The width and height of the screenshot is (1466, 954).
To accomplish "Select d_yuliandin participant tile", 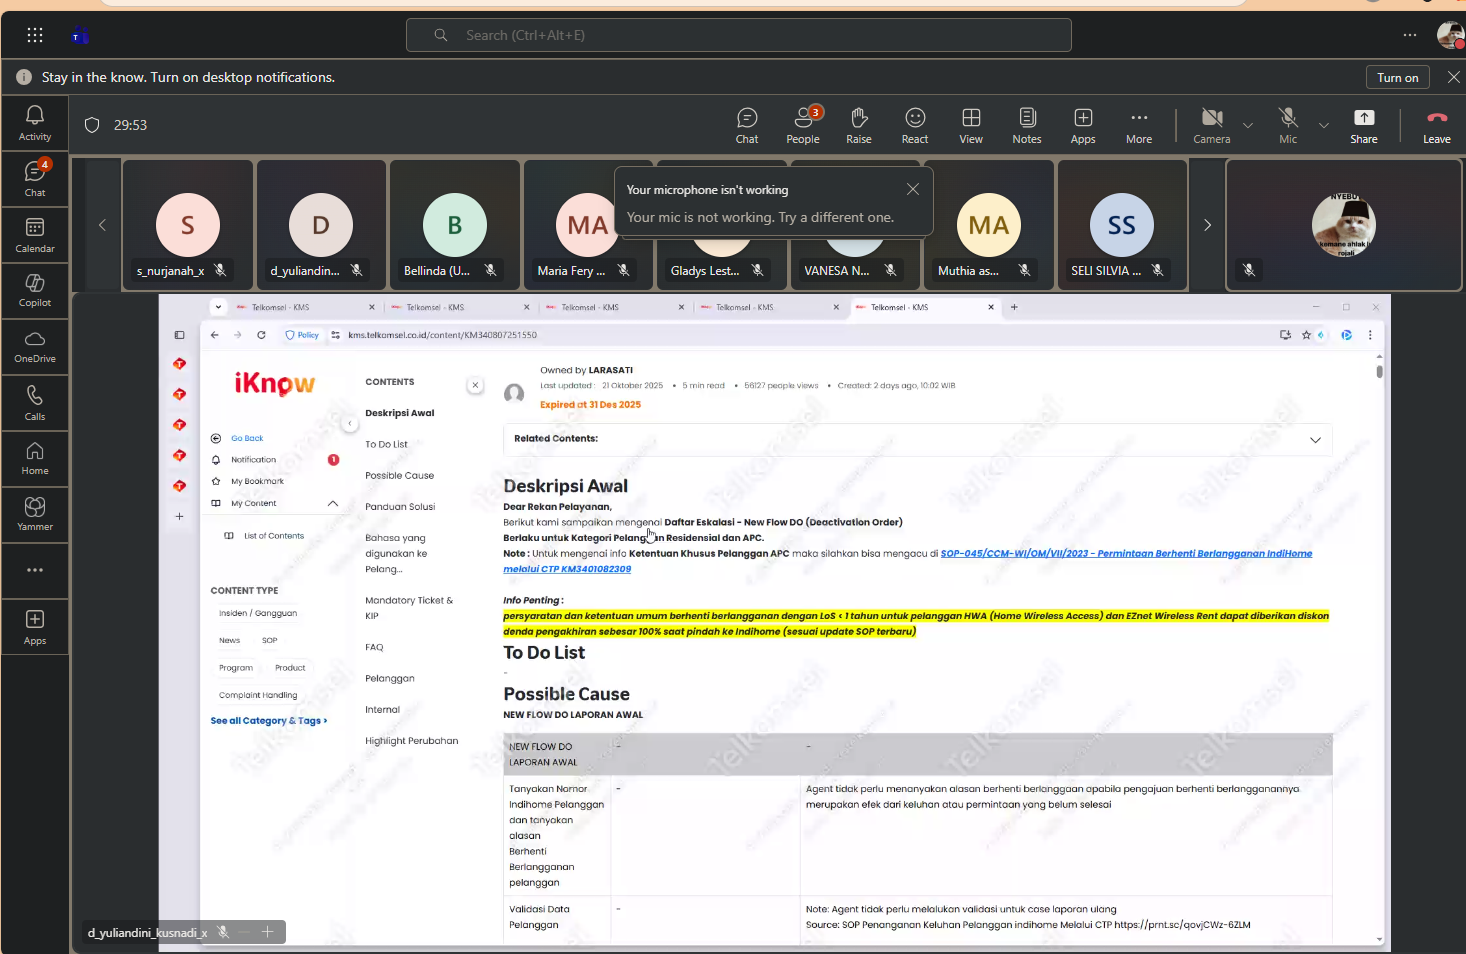I will [321, 225].
